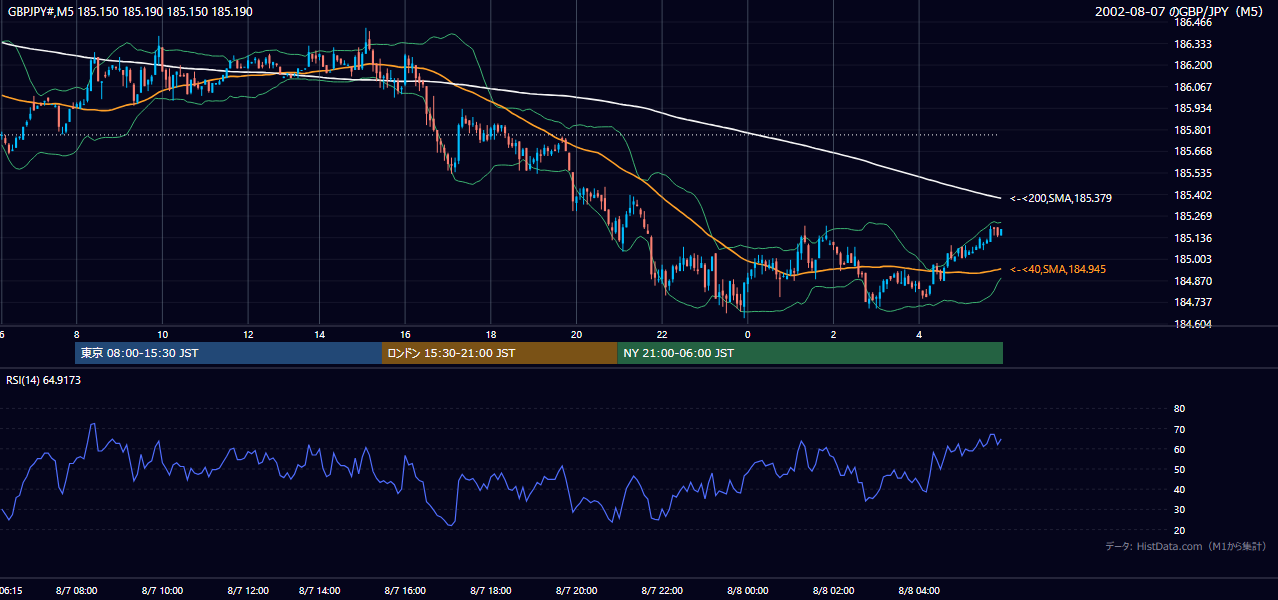Click price level 185.003 on the price axis
Screen dimensions: 1278x600
pyautogui.click(x=1192, y=260)
